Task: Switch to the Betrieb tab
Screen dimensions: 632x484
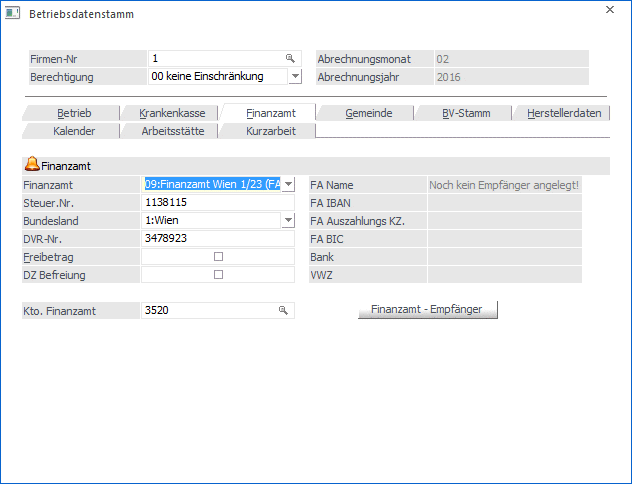Action: point(74,113)
